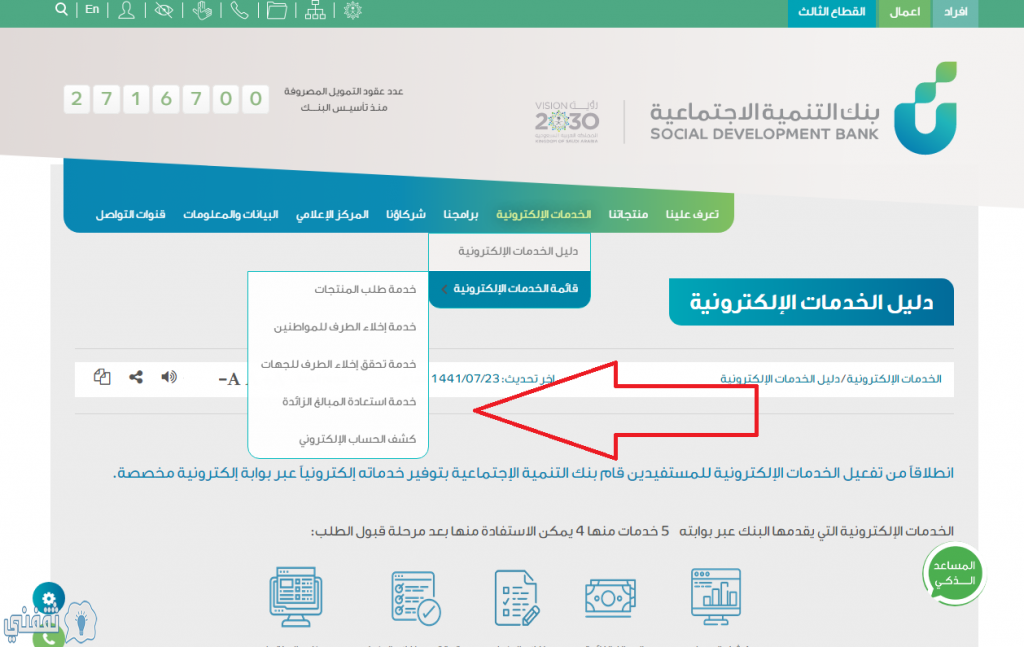Open the sitemap hierarchy icon
Image resolution: width=1024 pixels, height=647 pixels.
[x=315, y=10]
